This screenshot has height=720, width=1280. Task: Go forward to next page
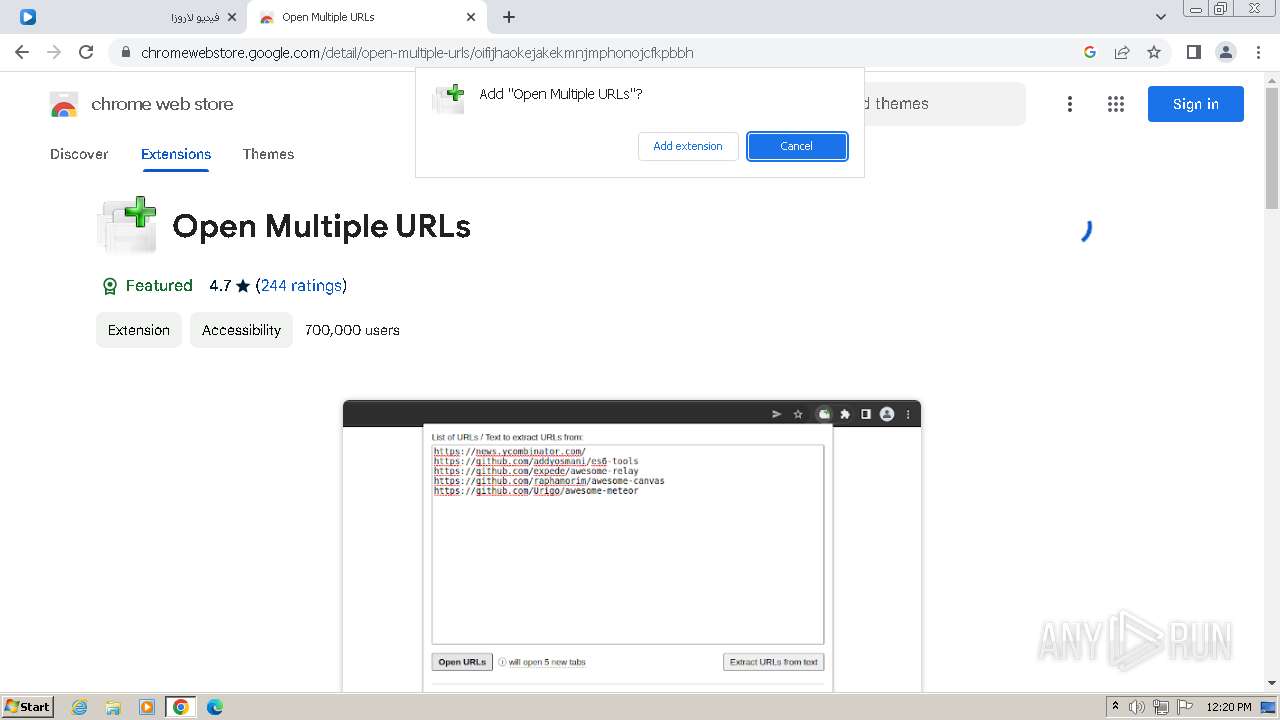click(54, 52)
